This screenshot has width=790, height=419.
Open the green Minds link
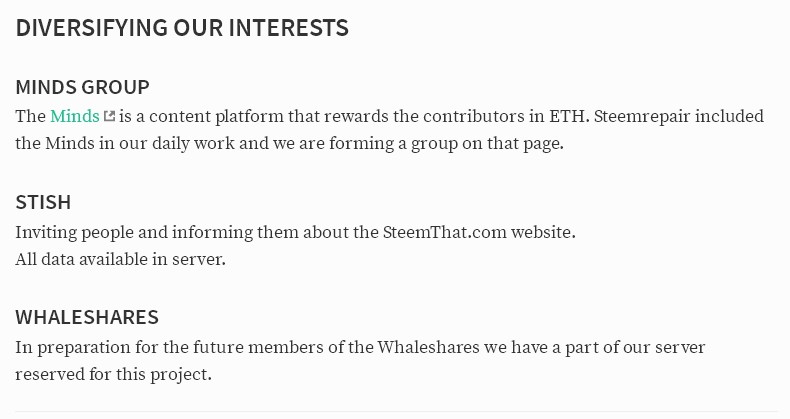[x=75, y=116]
